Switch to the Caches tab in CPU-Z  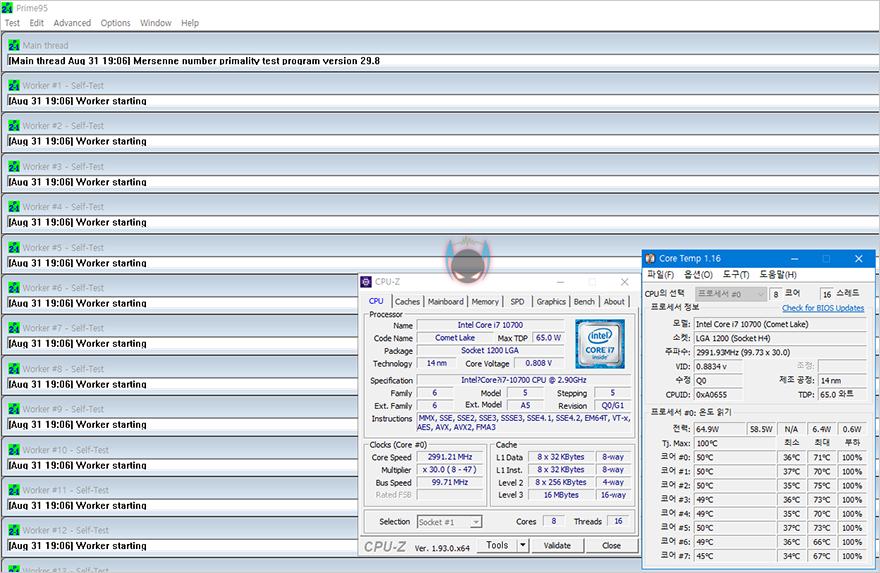tap(407, 301)
